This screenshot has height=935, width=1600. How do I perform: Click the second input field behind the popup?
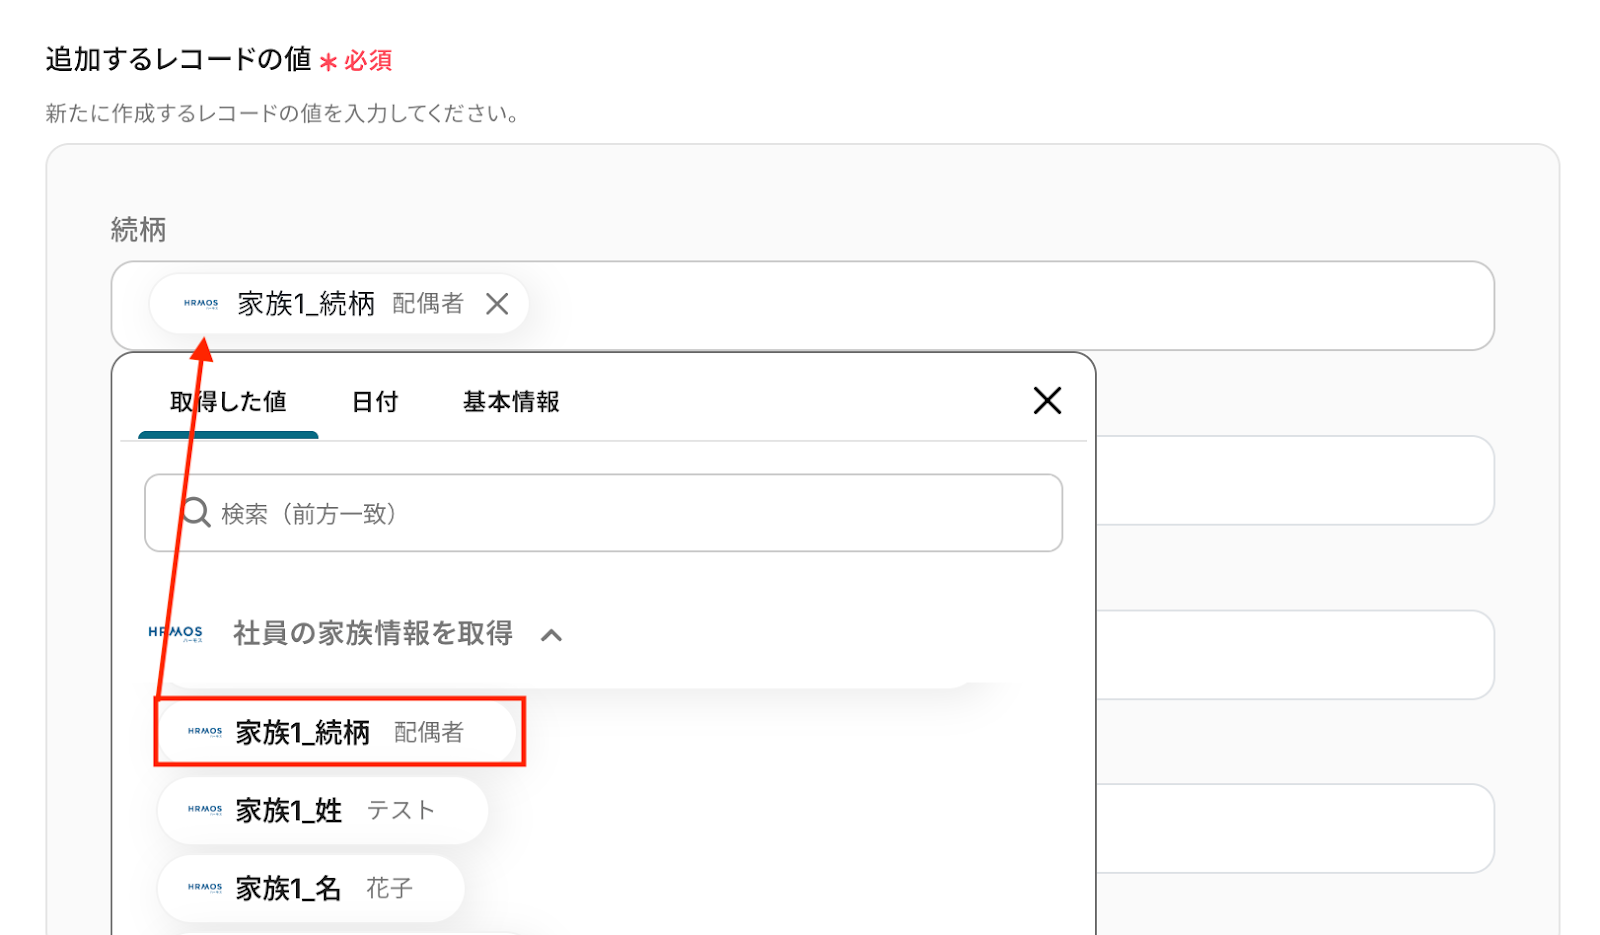(x=1295, y=480)
